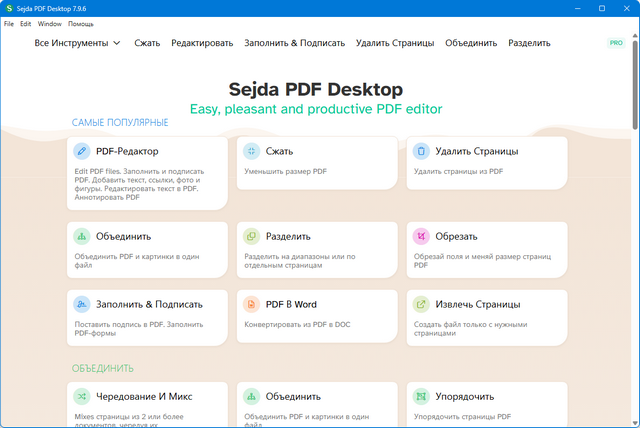Expand the Все Инструменты dropdown
Screen dimensions: 640x428
point(78,43)
